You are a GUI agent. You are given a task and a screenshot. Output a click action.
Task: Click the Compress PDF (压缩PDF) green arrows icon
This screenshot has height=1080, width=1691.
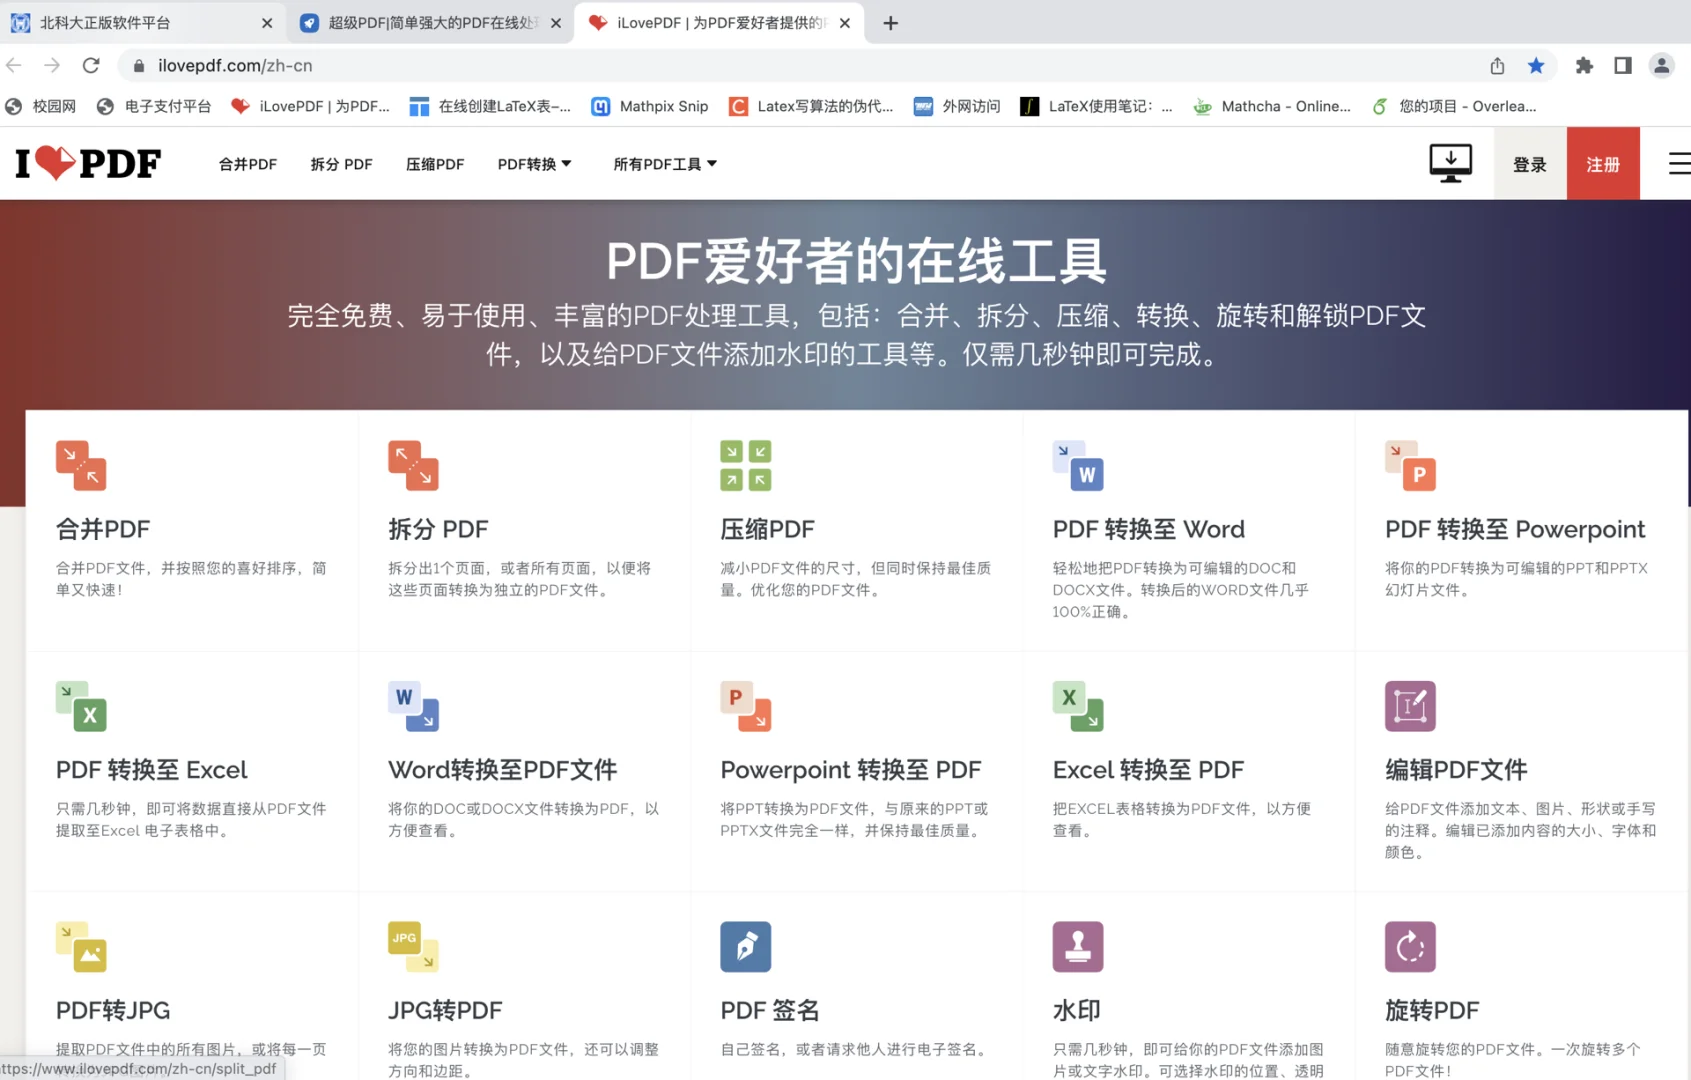pos(746,465)
